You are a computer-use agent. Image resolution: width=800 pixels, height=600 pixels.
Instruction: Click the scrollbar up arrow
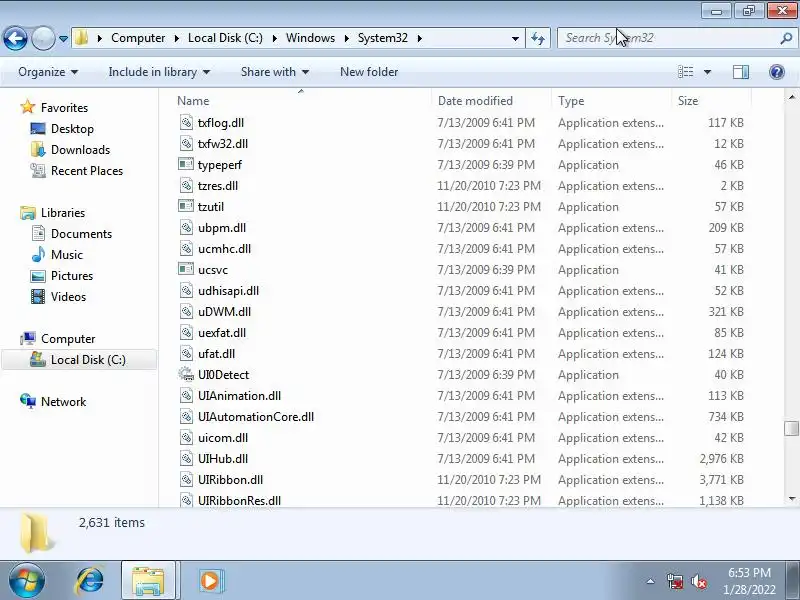coord(791,97)
